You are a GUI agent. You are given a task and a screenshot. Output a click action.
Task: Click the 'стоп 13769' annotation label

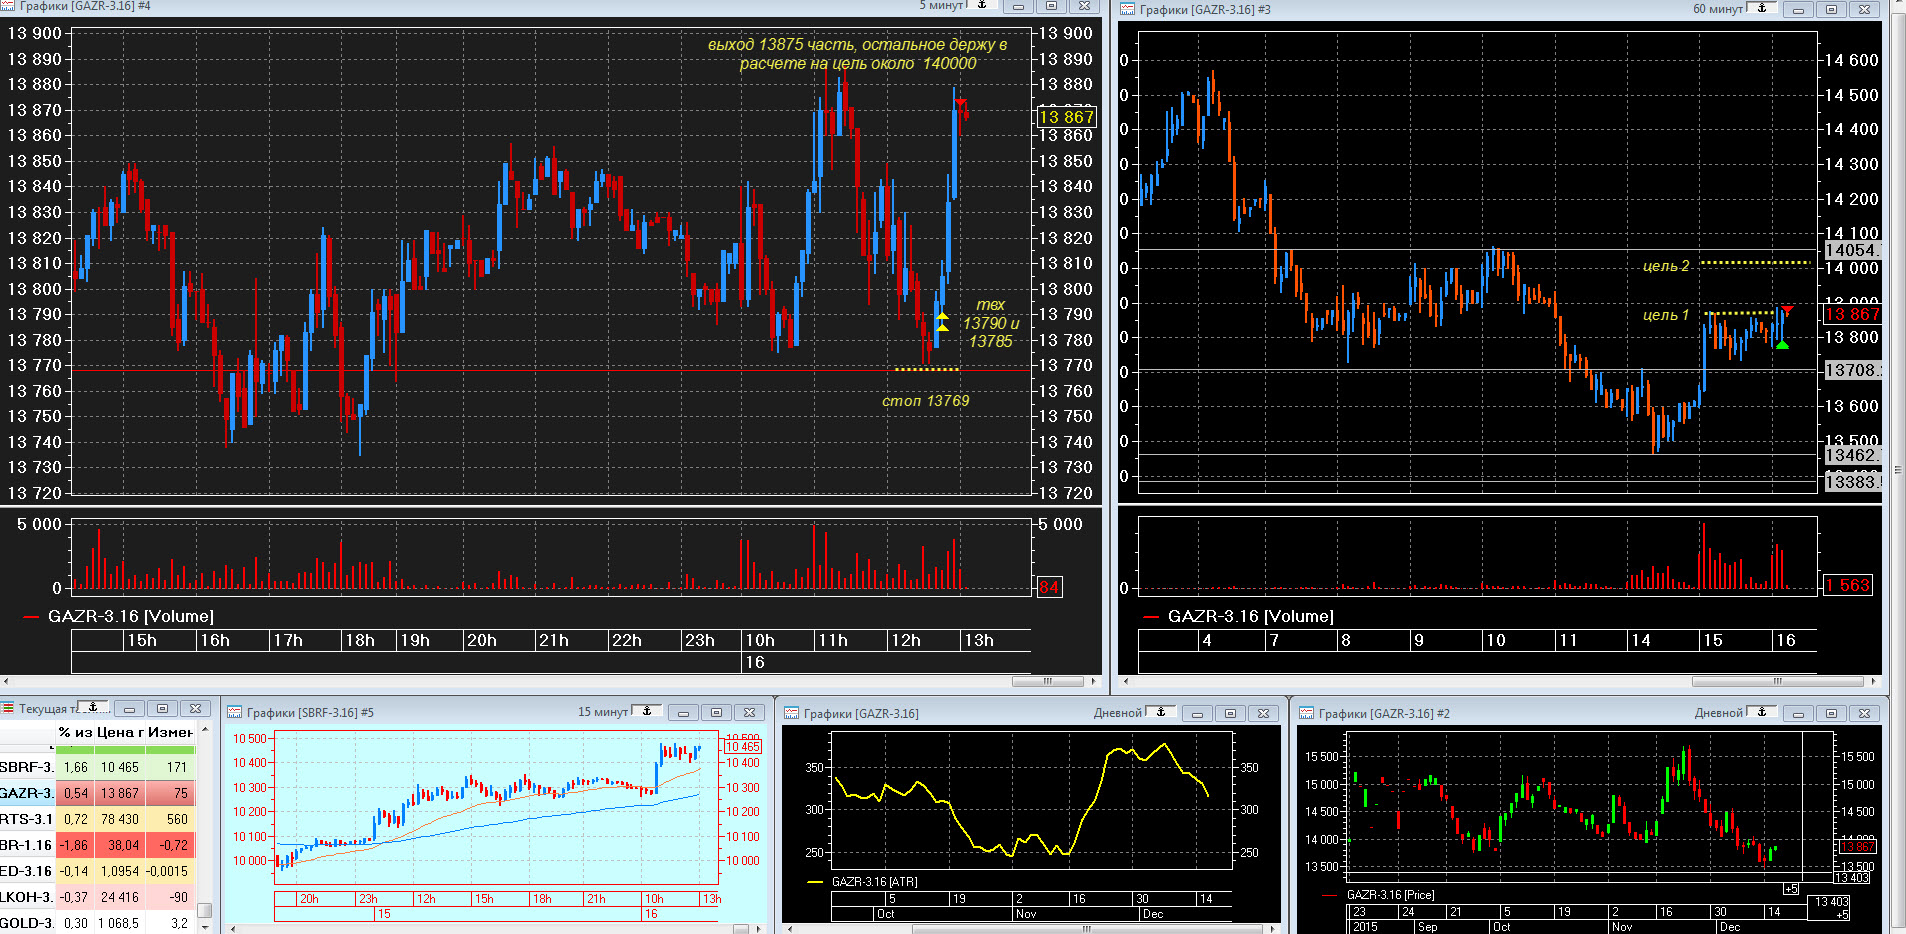click(925, 401)
